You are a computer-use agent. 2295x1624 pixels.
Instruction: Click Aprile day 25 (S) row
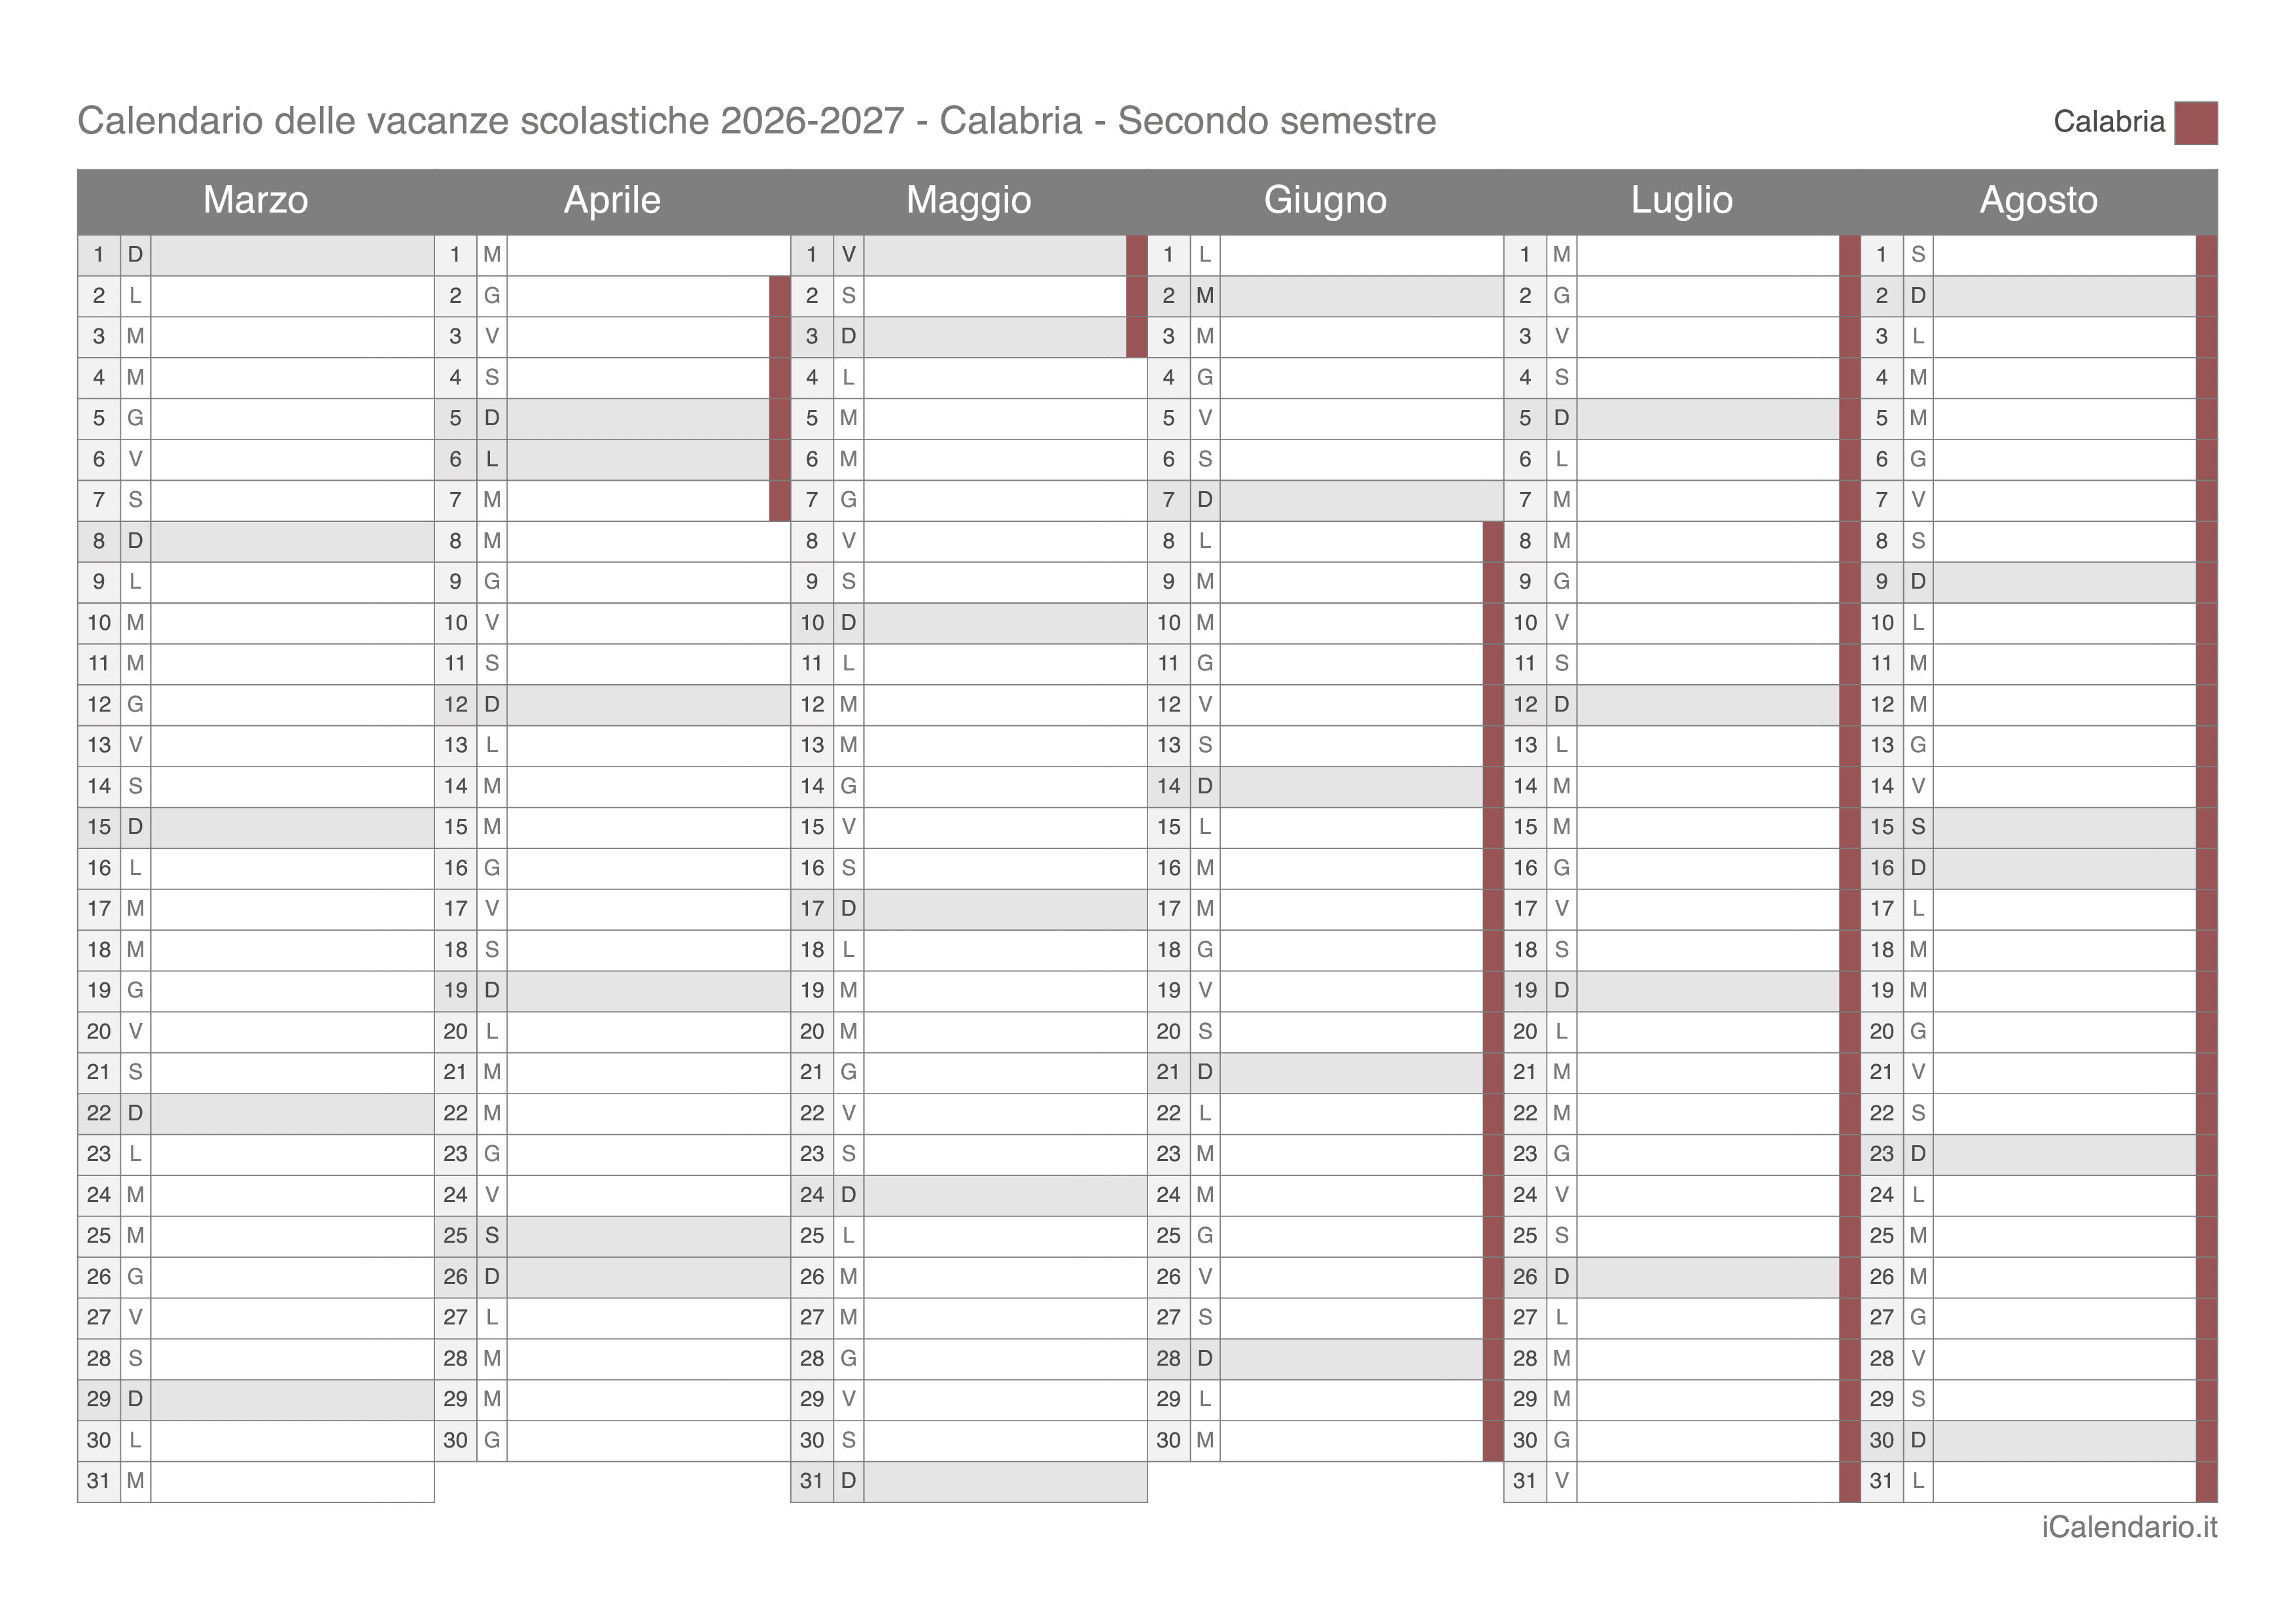coord(612,1236)
